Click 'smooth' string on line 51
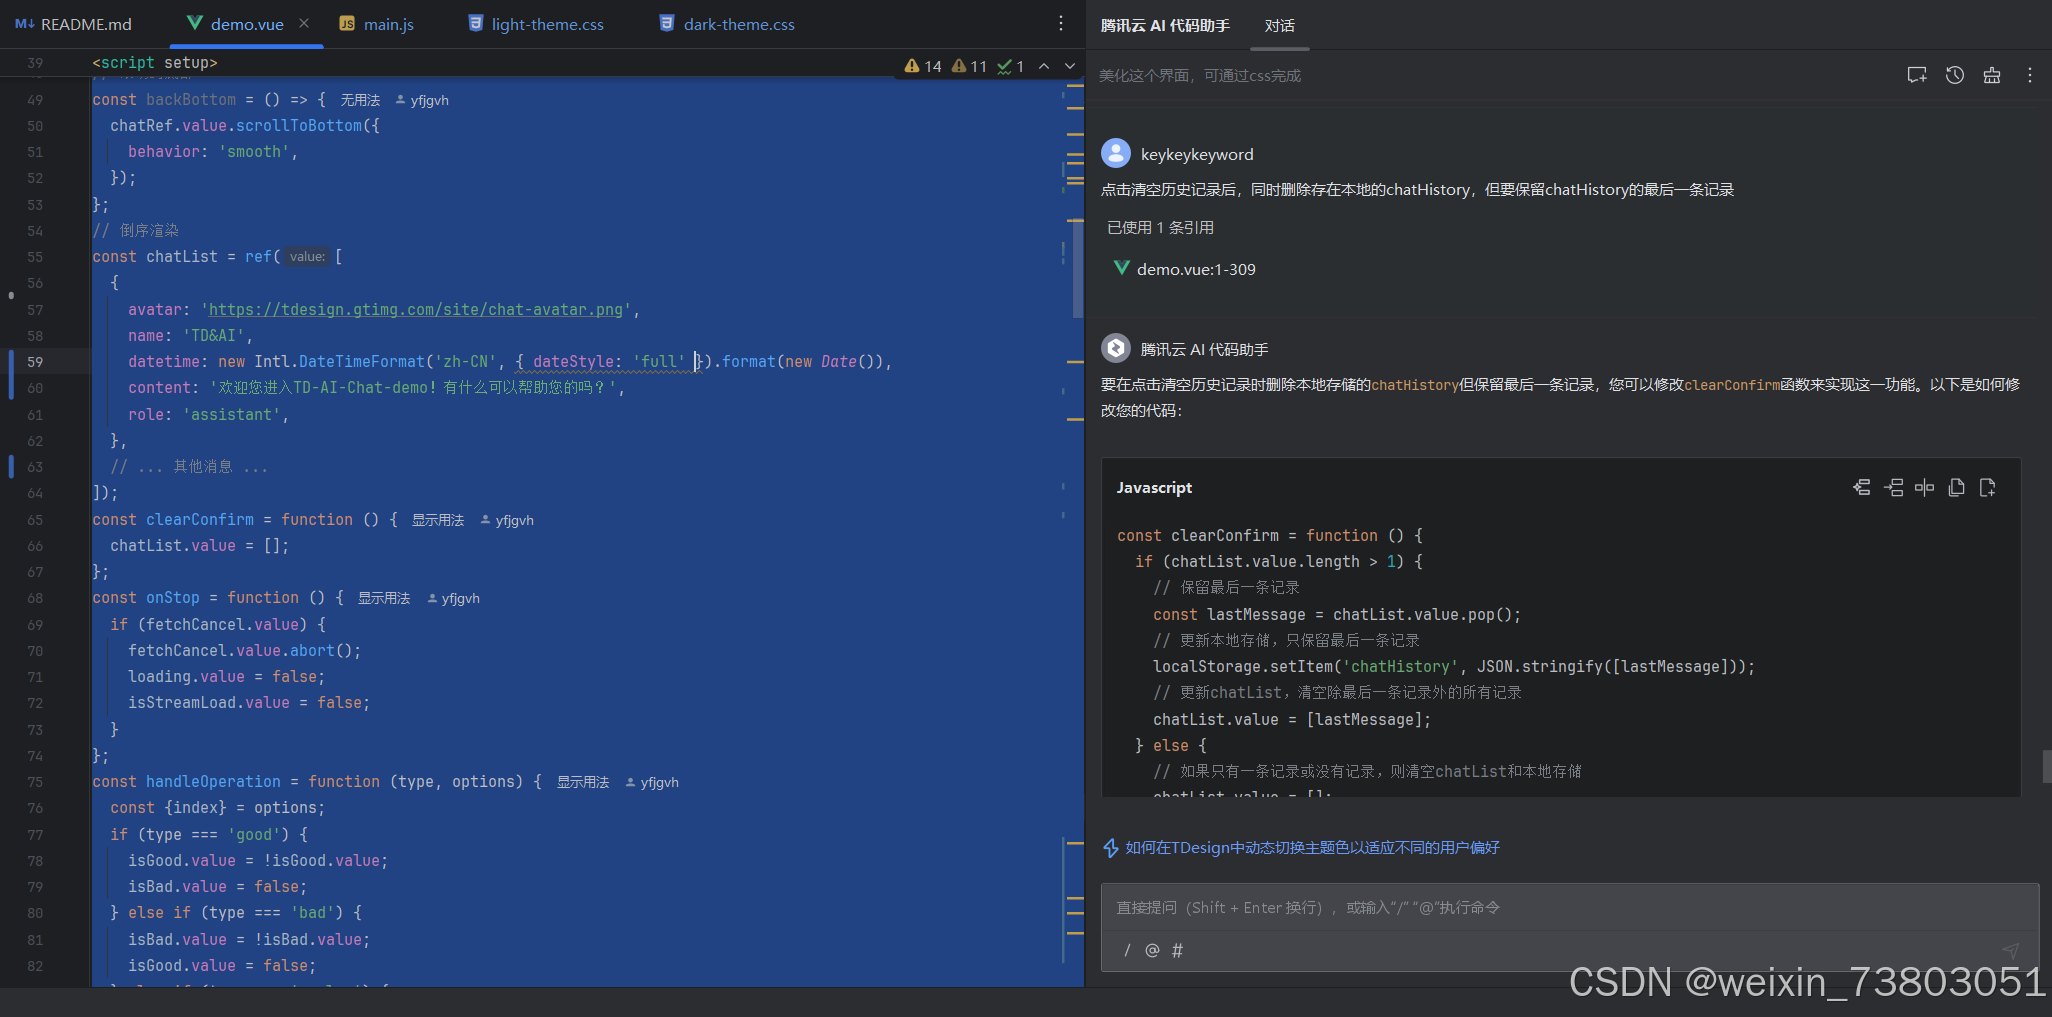This screenshot has width=2052, height=1017. point(255,152)
